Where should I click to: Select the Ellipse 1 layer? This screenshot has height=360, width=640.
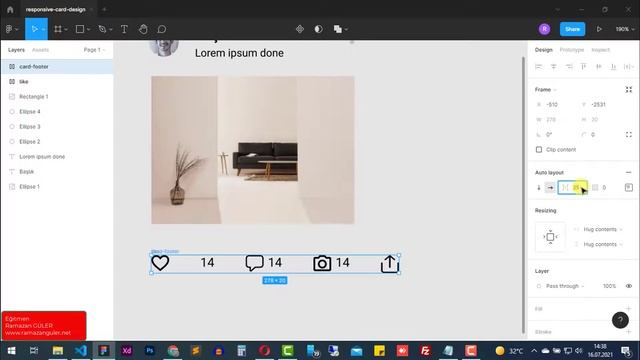tap(57, 187)
